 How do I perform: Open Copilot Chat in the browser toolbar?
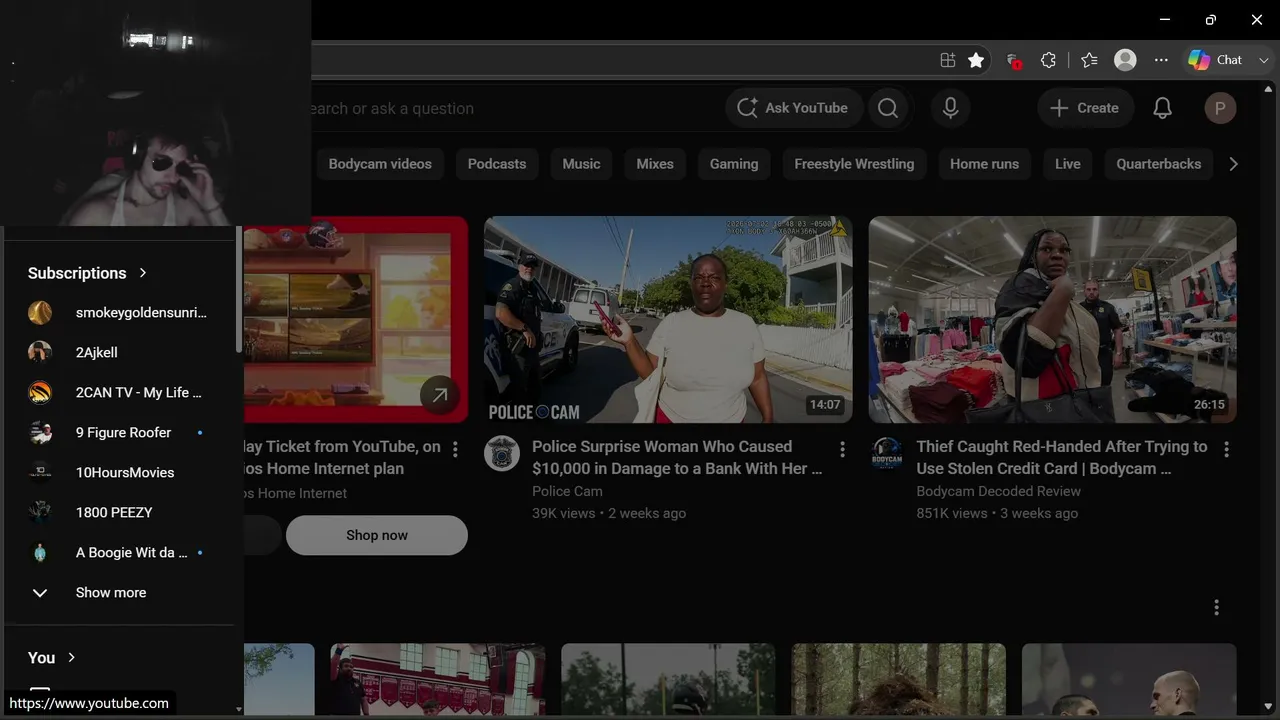(x=1215, y=60)
